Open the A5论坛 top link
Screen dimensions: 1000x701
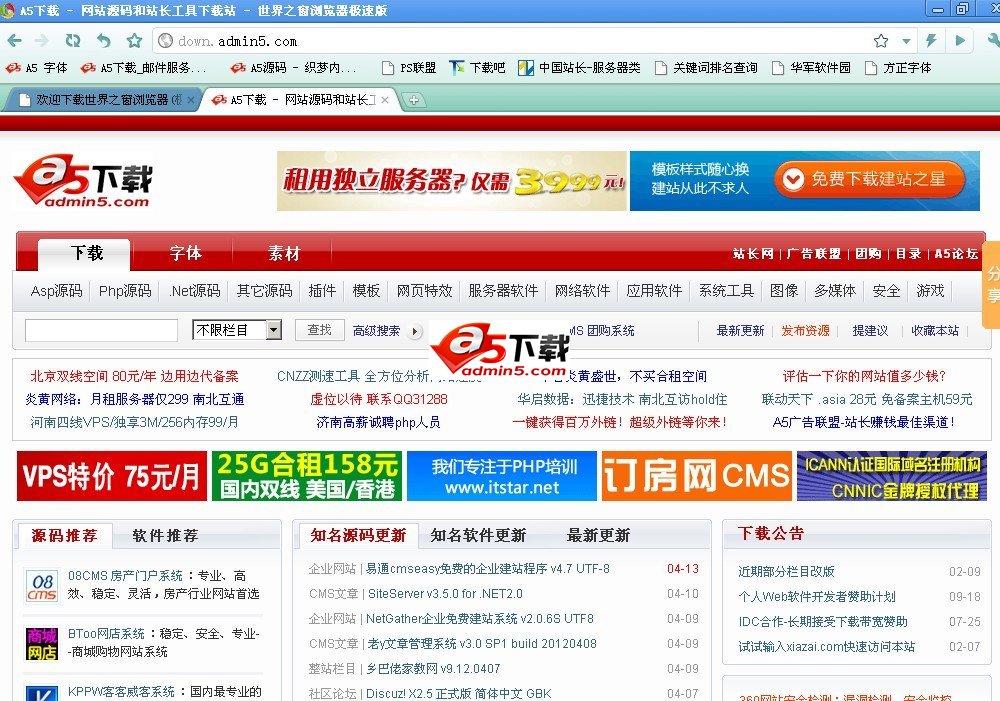[956, 254]
